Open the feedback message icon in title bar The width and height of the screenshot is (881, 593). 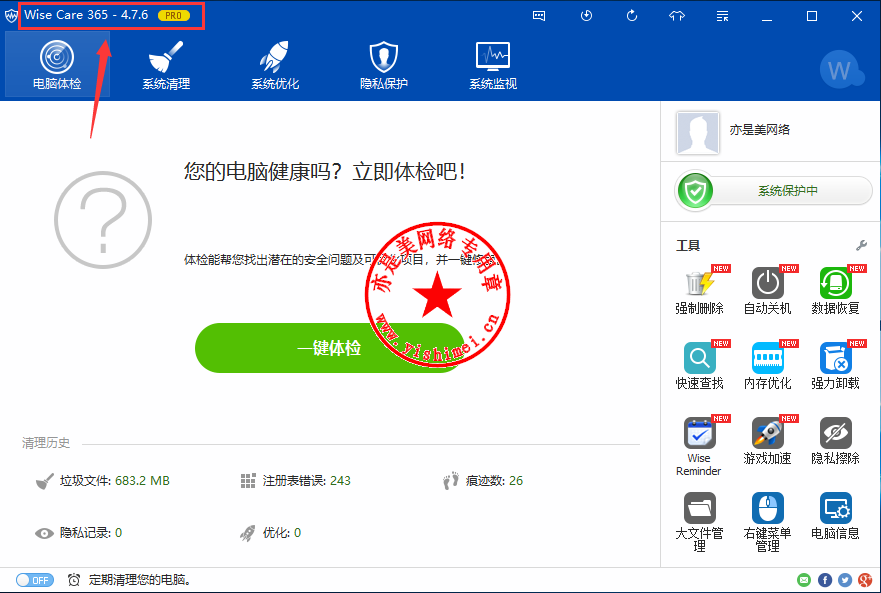(x=539, y=16)
